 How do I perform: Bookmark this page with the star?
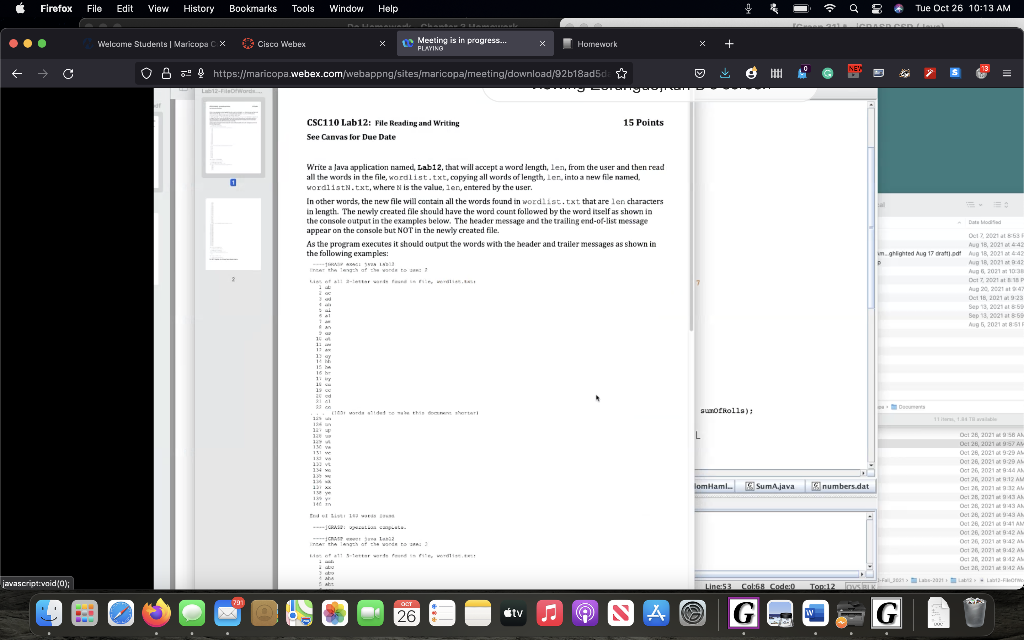point(622,74)
